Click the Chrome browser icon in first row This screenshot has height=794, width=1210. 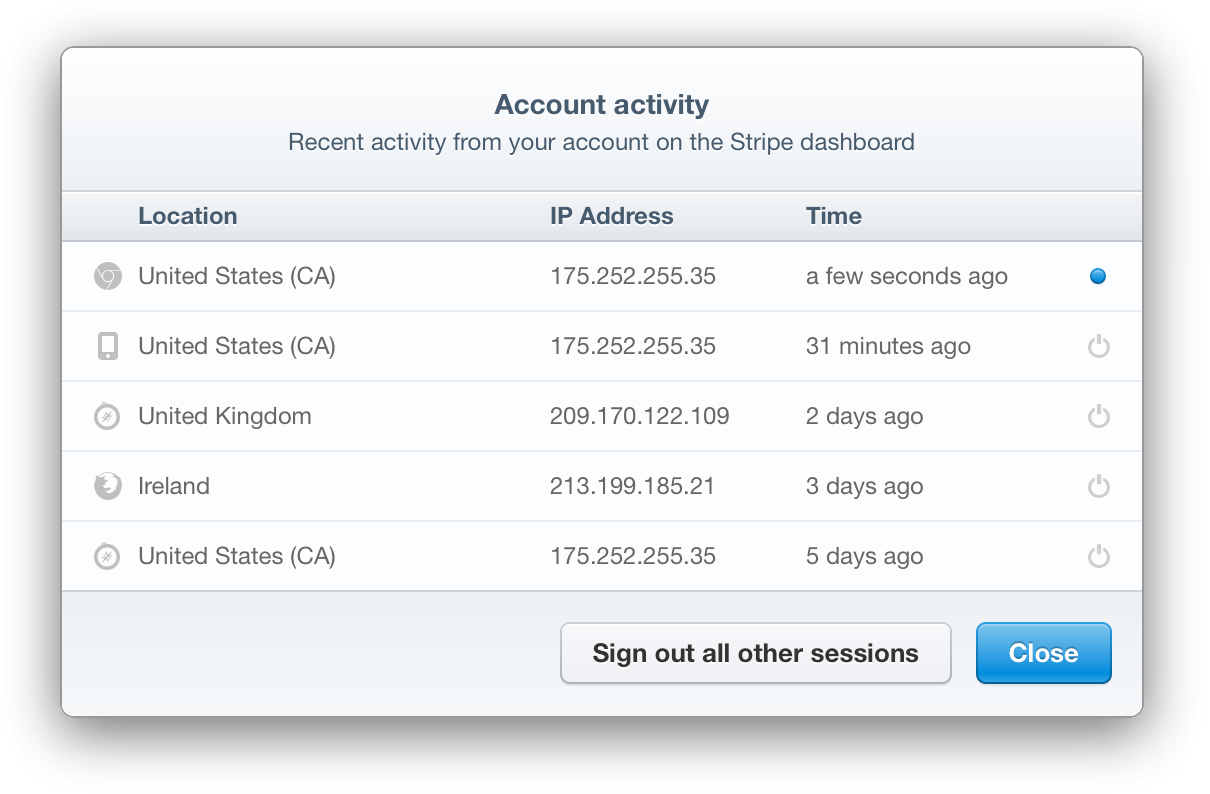pos(108,277)
